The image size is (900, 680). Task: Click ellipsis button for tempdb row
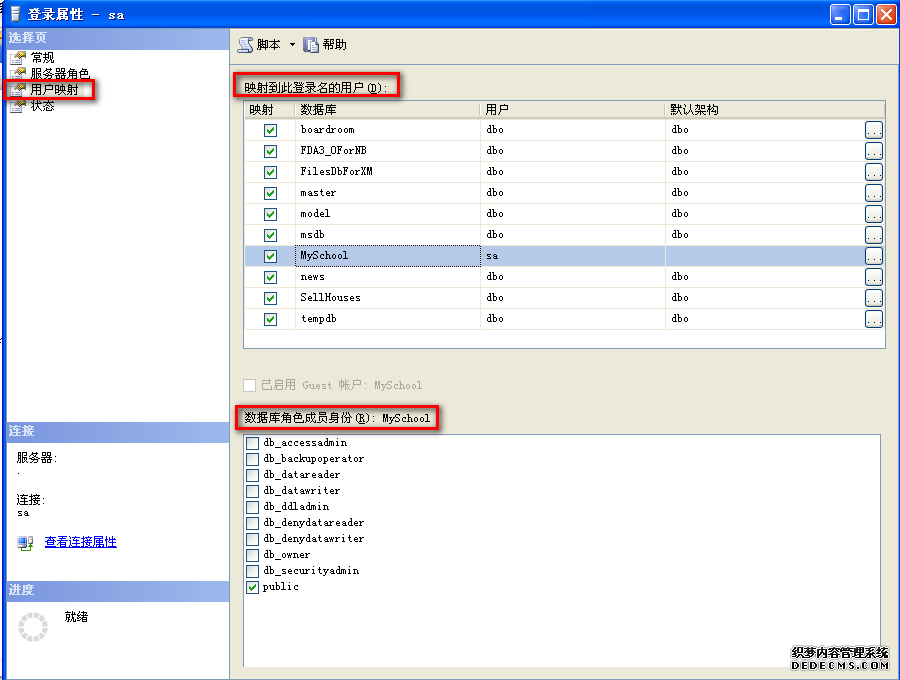[873, 319]
